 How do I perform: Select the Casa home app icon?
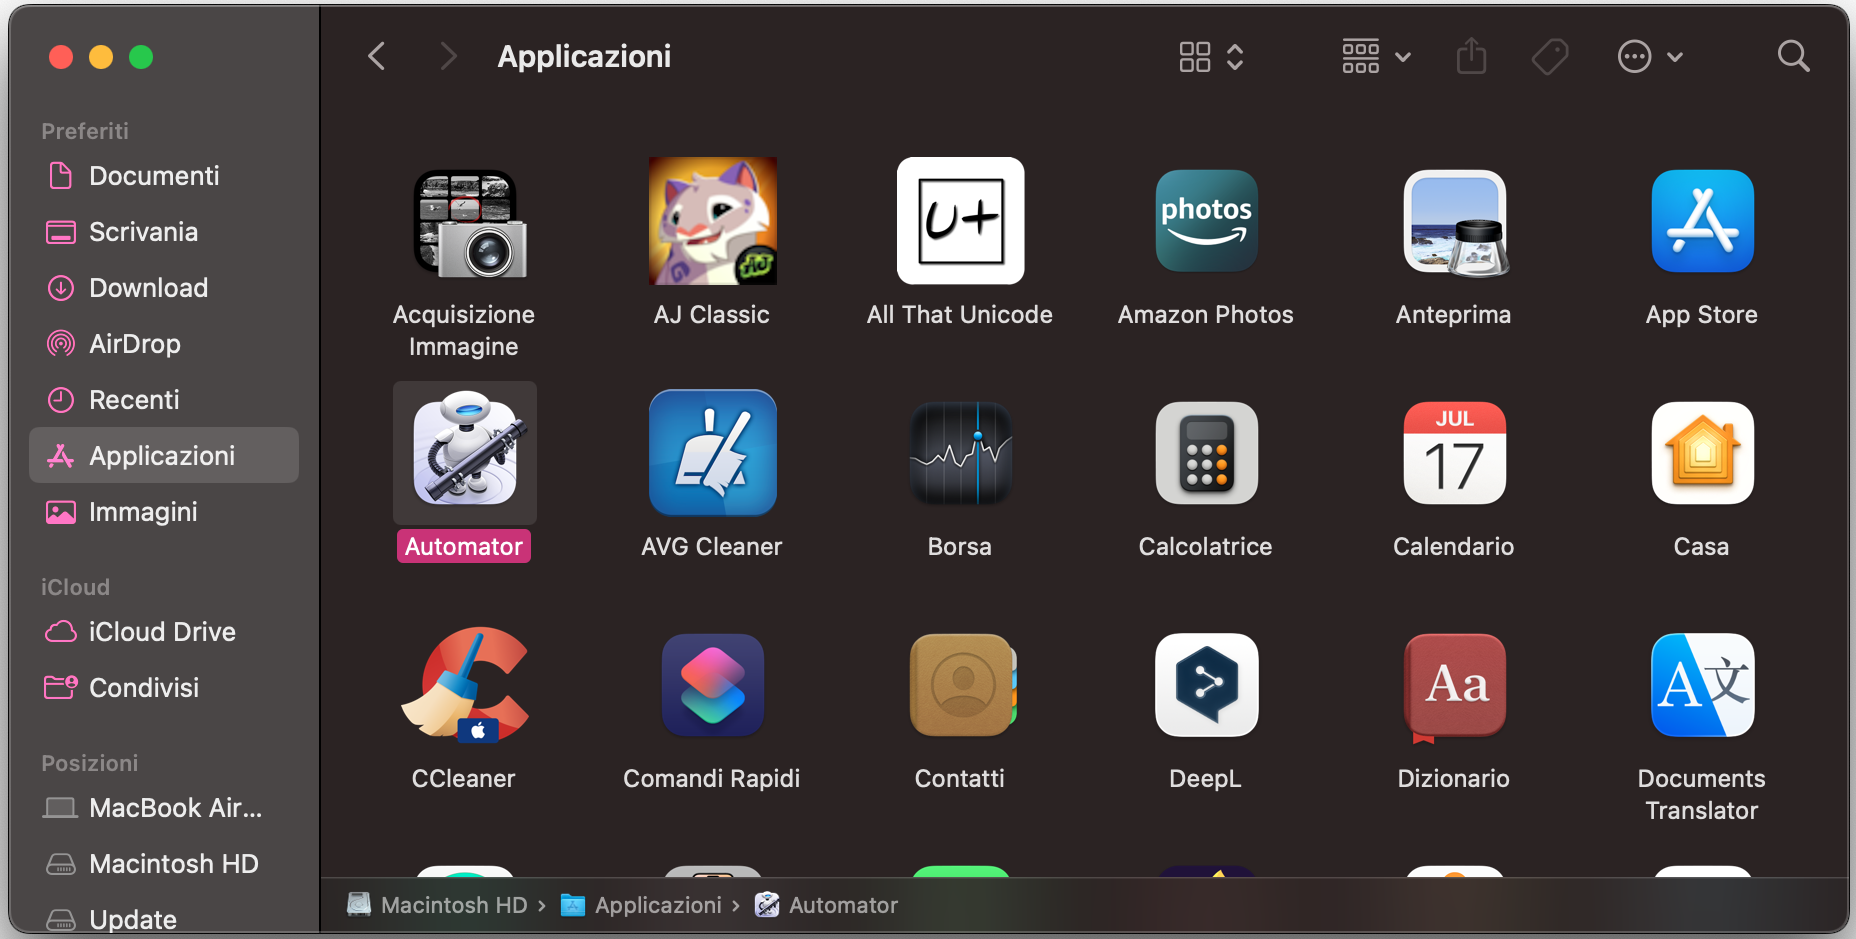pyautogui.click(x=1702, y=453)
